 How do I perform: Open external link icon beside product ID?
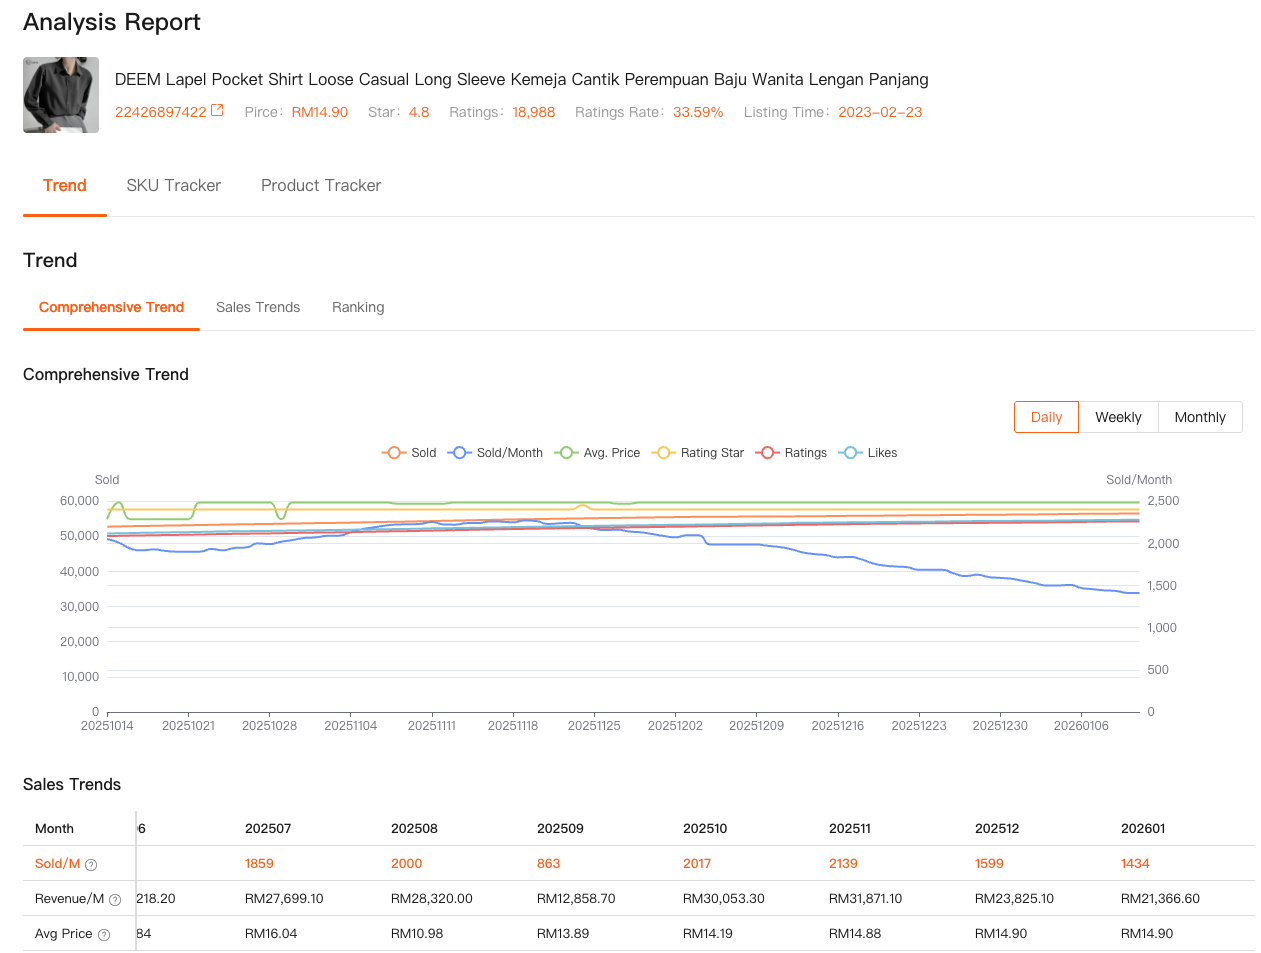217,111
